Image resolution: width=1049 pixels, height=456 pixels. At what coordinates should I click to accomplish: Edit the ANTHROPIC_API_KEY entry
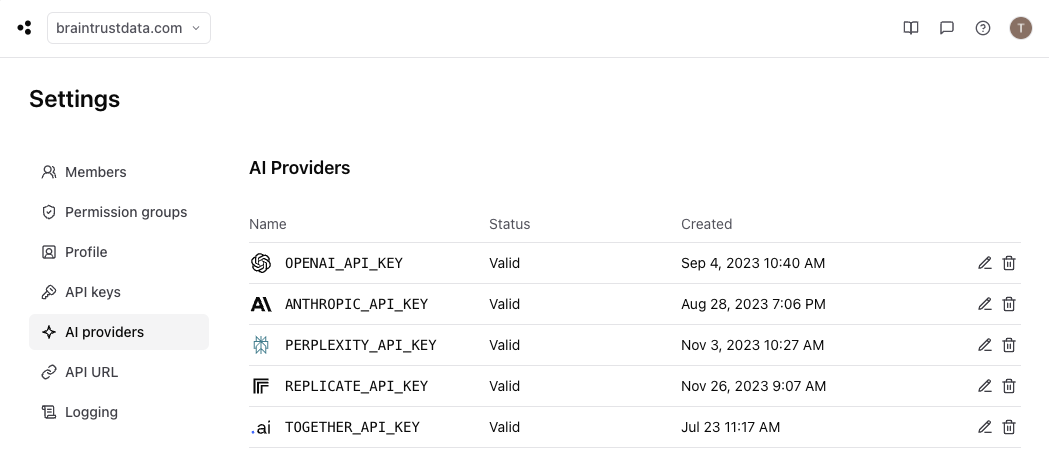tap(985, 304)
